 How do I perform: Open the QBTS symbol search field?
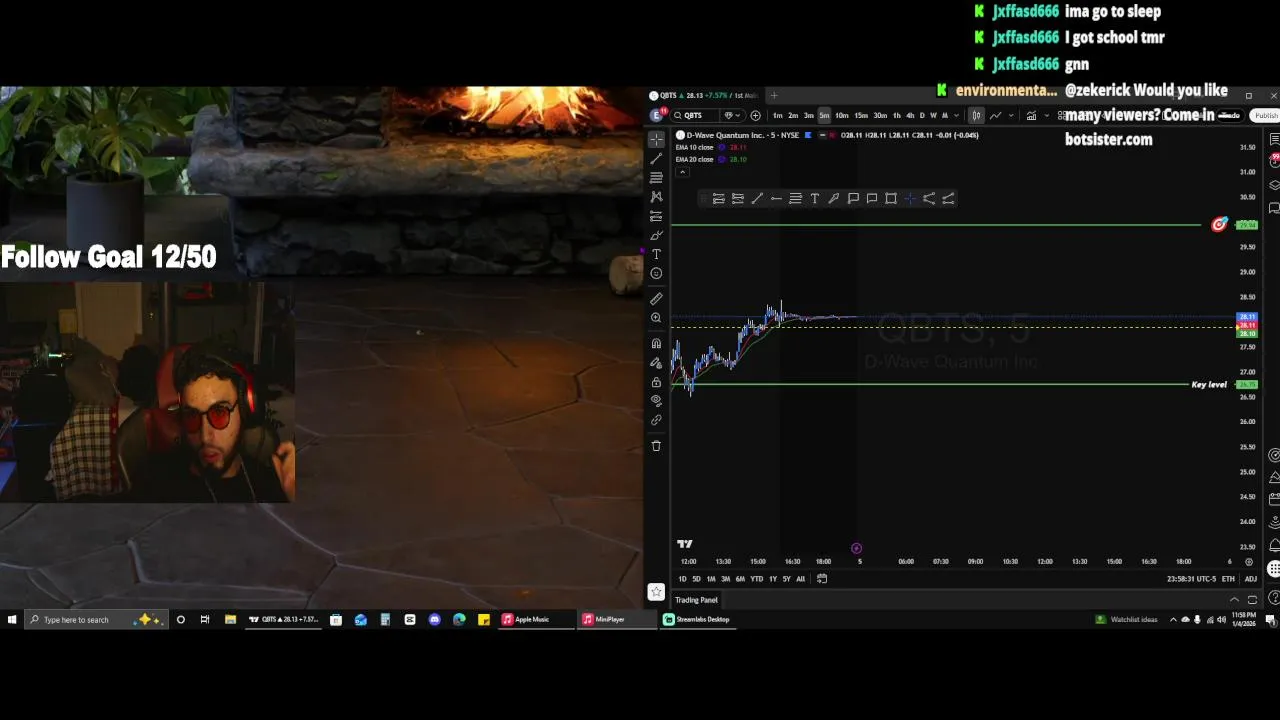pos(696,115)
